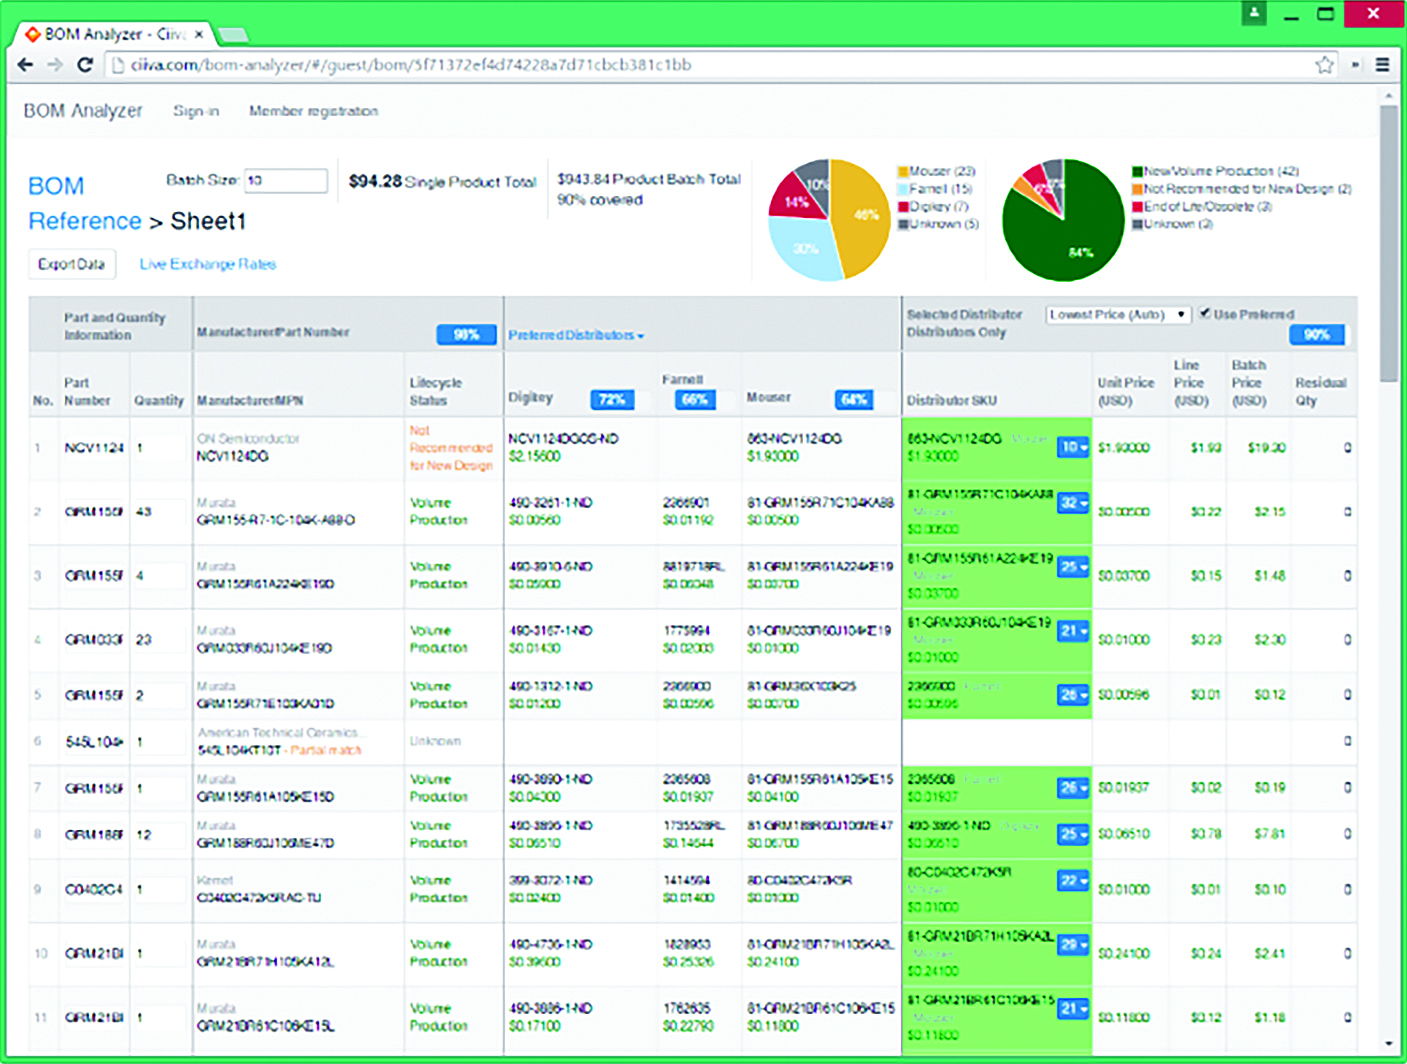Click the Export Data button

(x=71, y=264)
